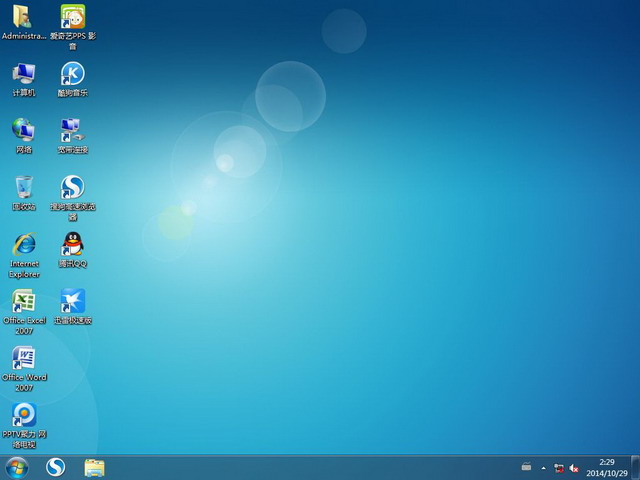Open Sogou browser from the taskbar
This screenshot has height=480, width=640.
[x=56, y=468]
